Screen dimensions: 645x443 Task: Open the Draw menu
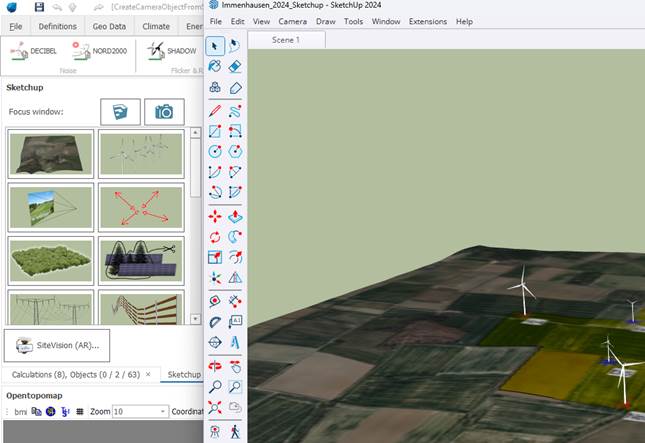point(325,21)
